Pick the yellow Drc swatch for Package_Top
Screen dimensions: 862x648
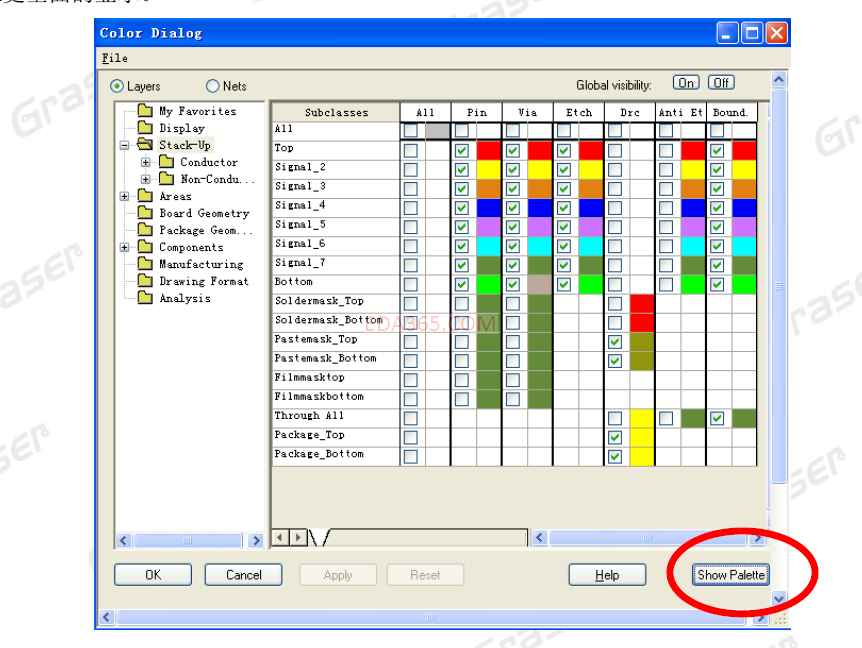pyautogui.click(x=642, y=437)
